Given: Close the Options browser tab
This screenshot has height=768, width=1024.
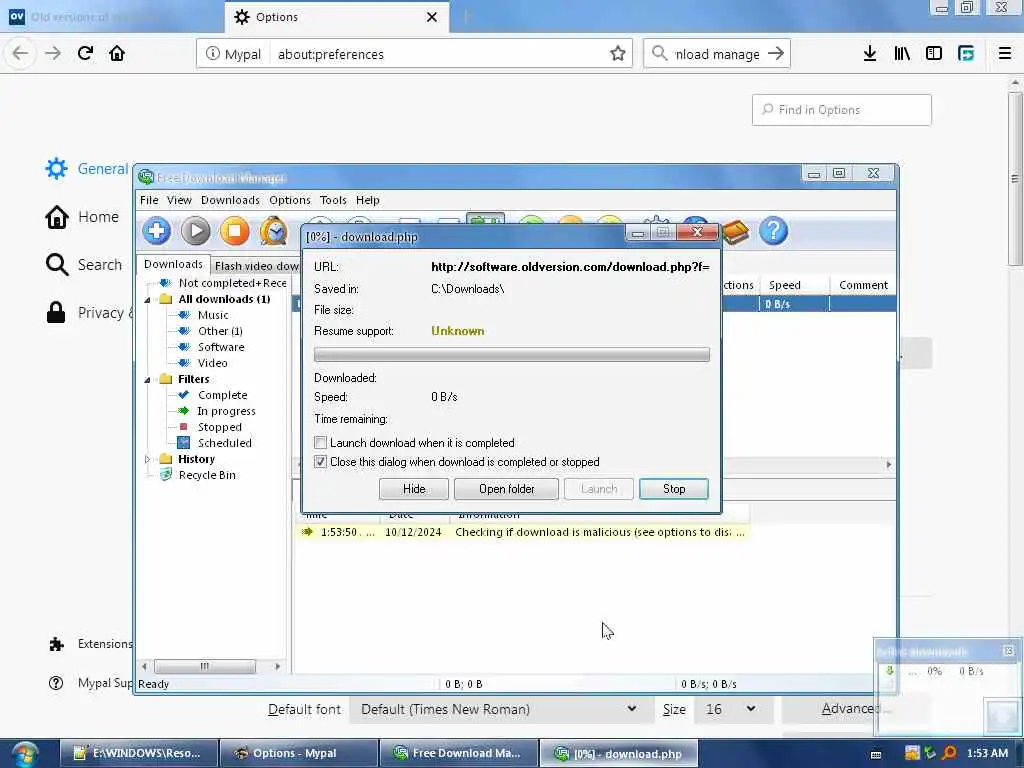Looking at the screenshot, I should click(432, 17).
